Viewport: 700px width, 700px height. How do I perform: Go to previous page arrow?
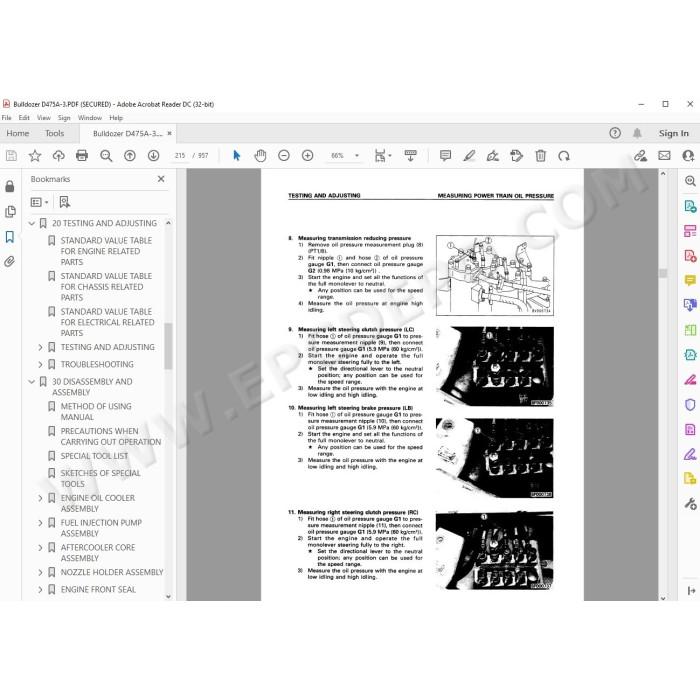(x=130, y=156)
